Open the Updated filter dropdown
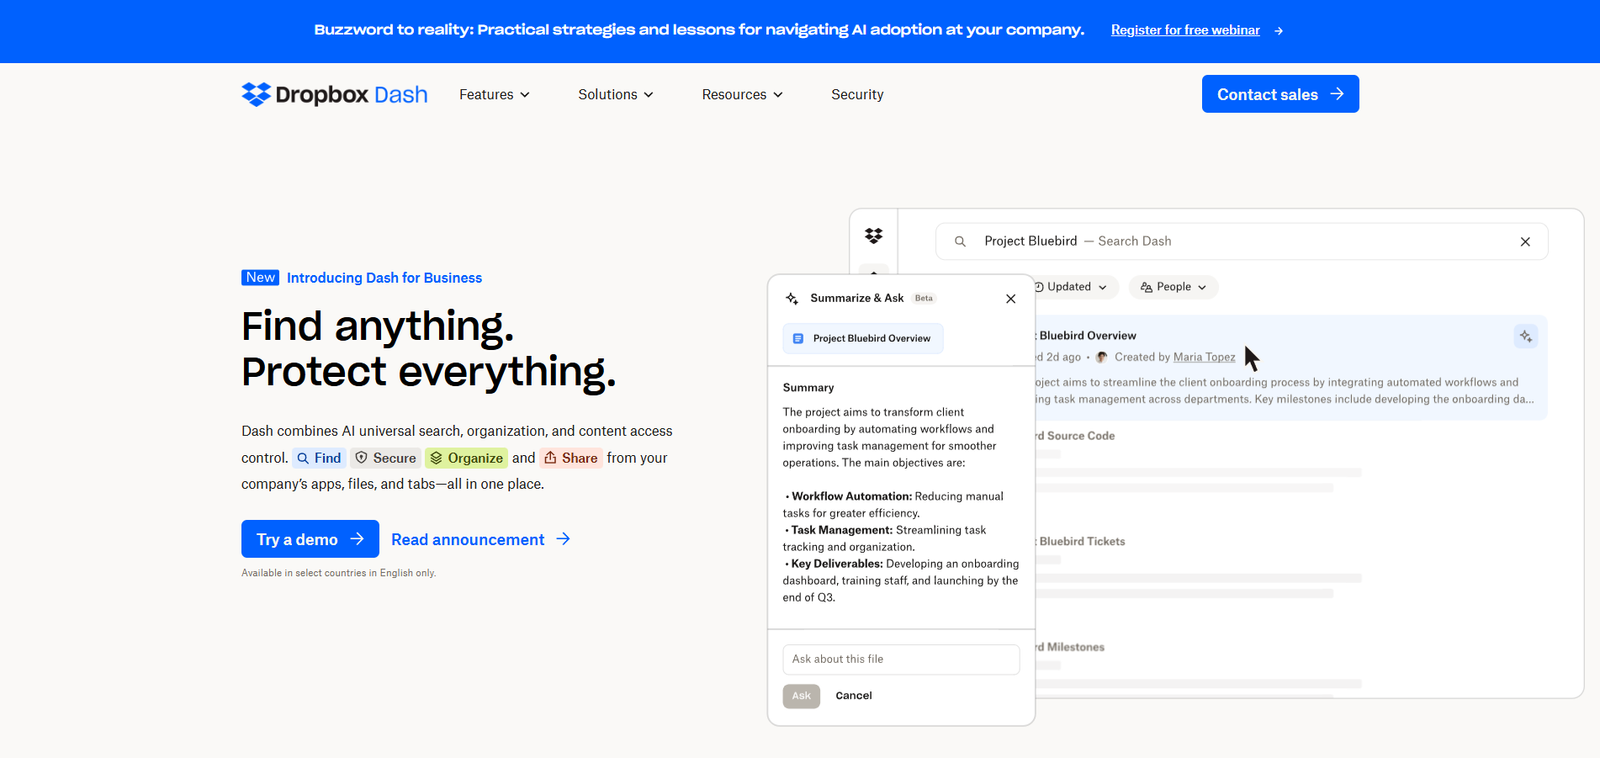Screen dimensions: 1600x758 tap(1074, 287)
